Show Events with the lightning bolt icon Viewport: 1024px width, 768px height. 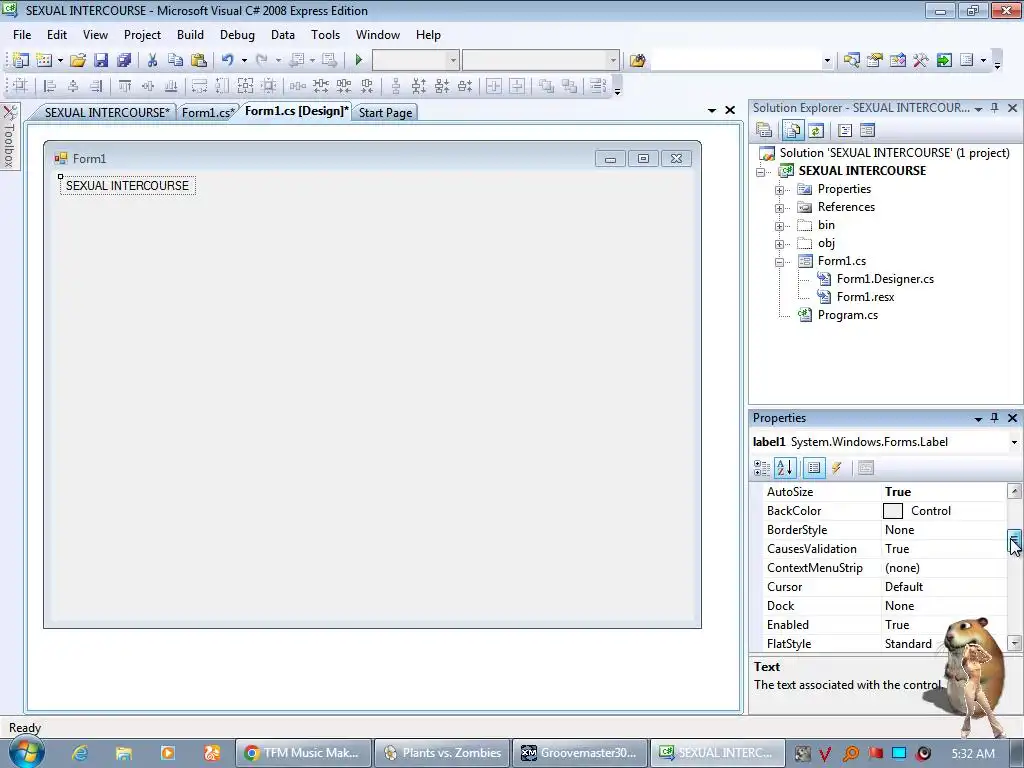coord(837,468)
